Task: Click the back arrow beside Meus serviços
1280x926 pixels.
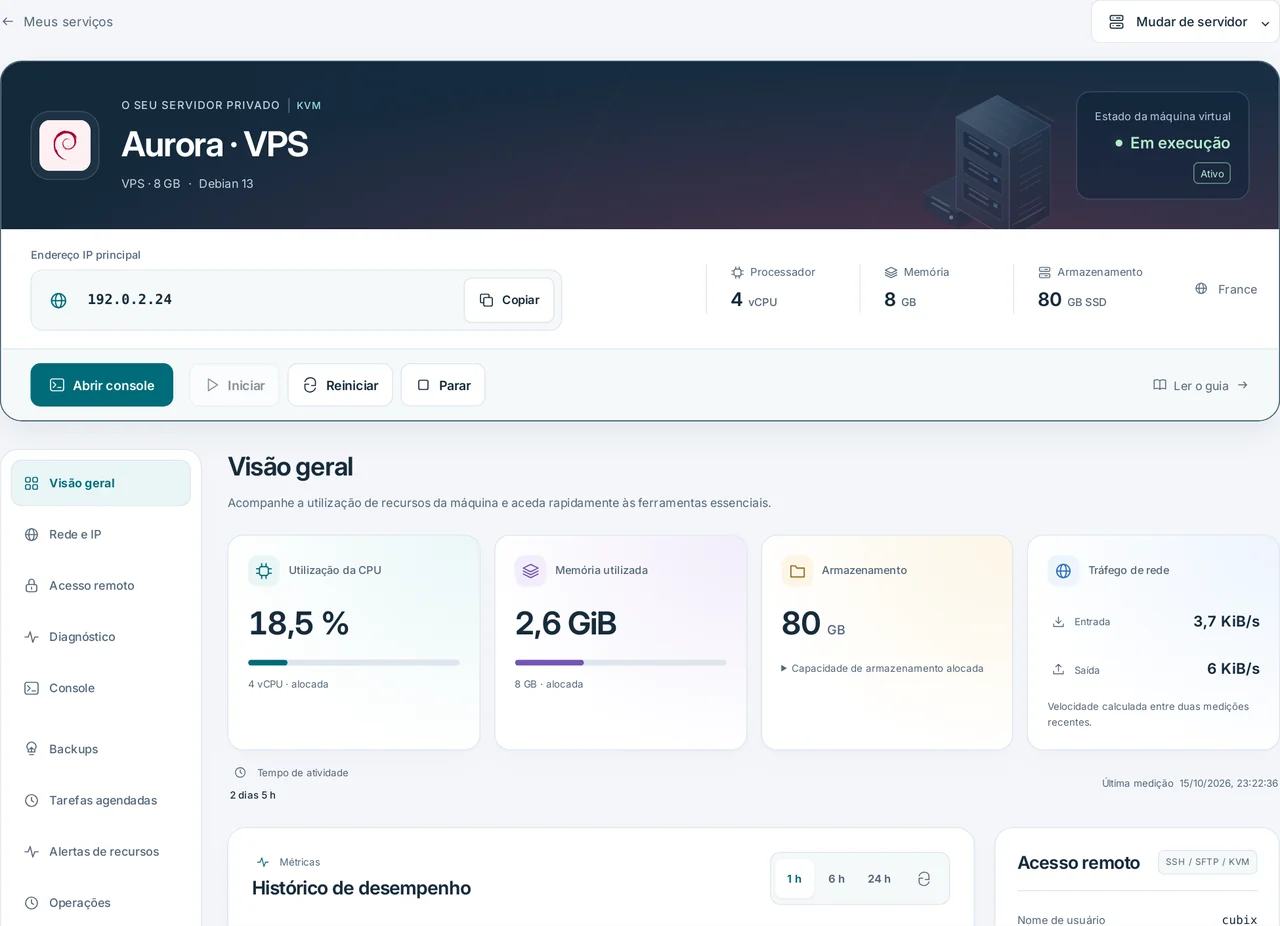Action: click(x=8, y=21)
